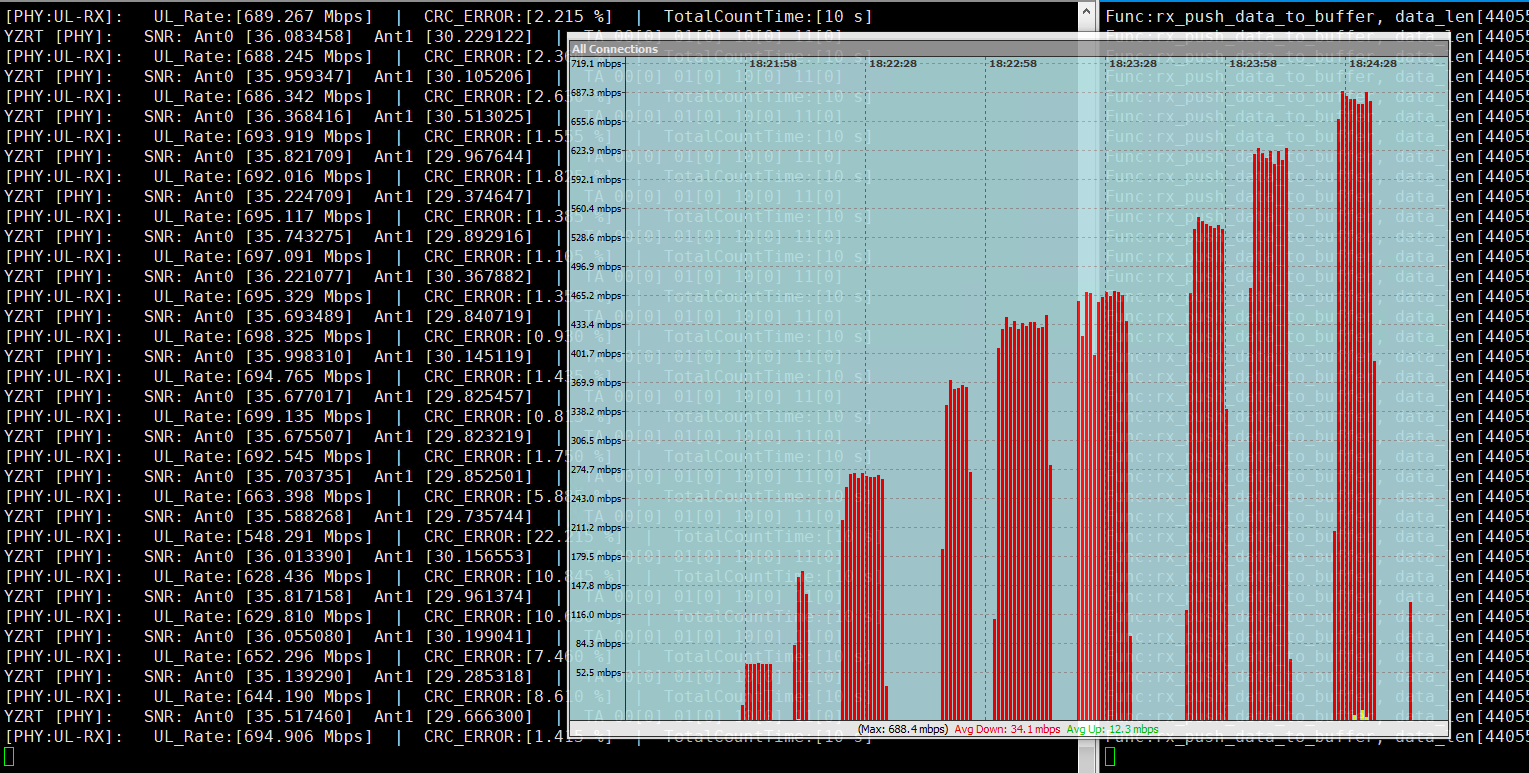Click the 592.1 mbps axis label

(x=596, y=179)
